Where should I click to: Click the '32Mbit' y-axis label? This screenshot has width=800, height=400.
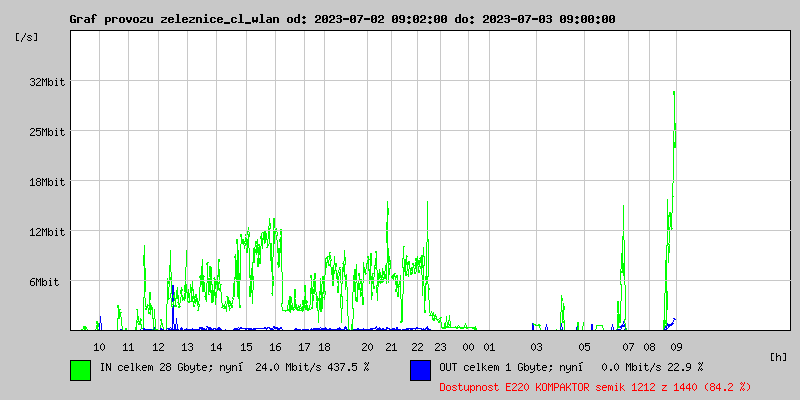(47, 82)
